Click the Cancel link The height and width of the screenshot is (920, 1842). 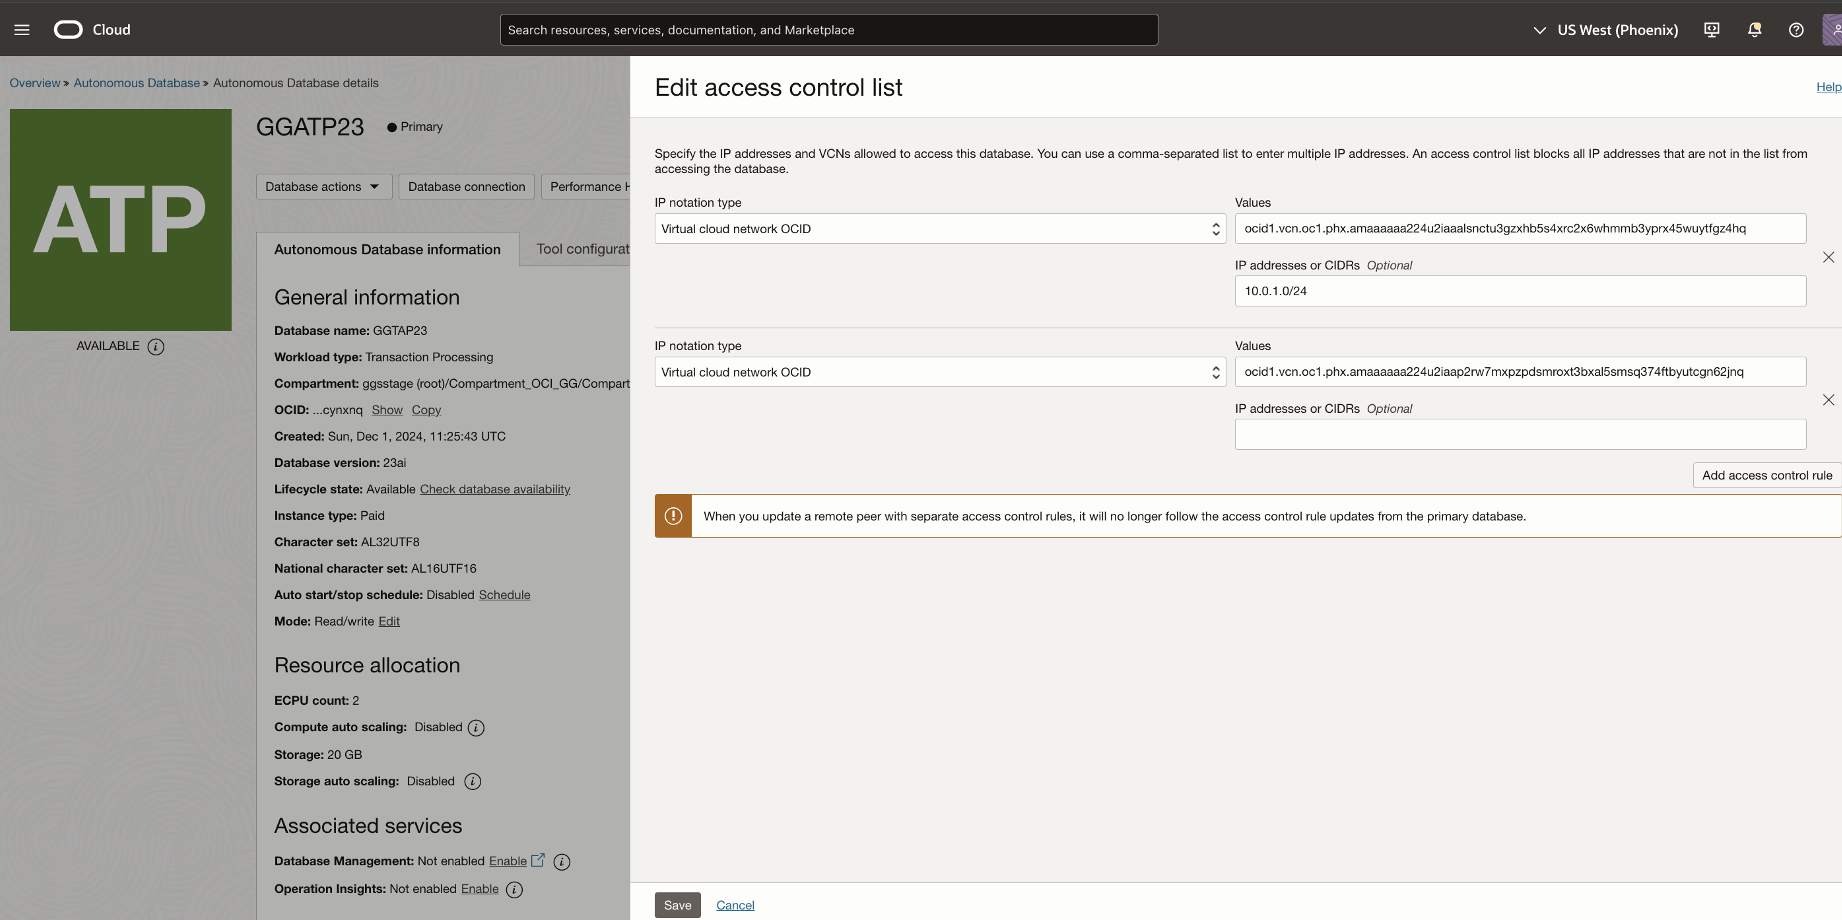[x=735, y=905]
